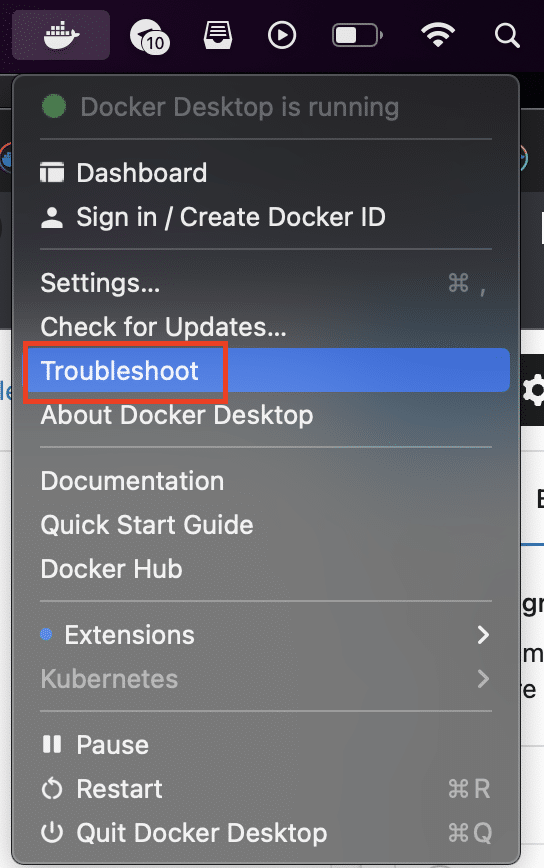Click the circled play button menu bar icon
The width and height of the screenshot is (544, 868).
tap(282, 35)
